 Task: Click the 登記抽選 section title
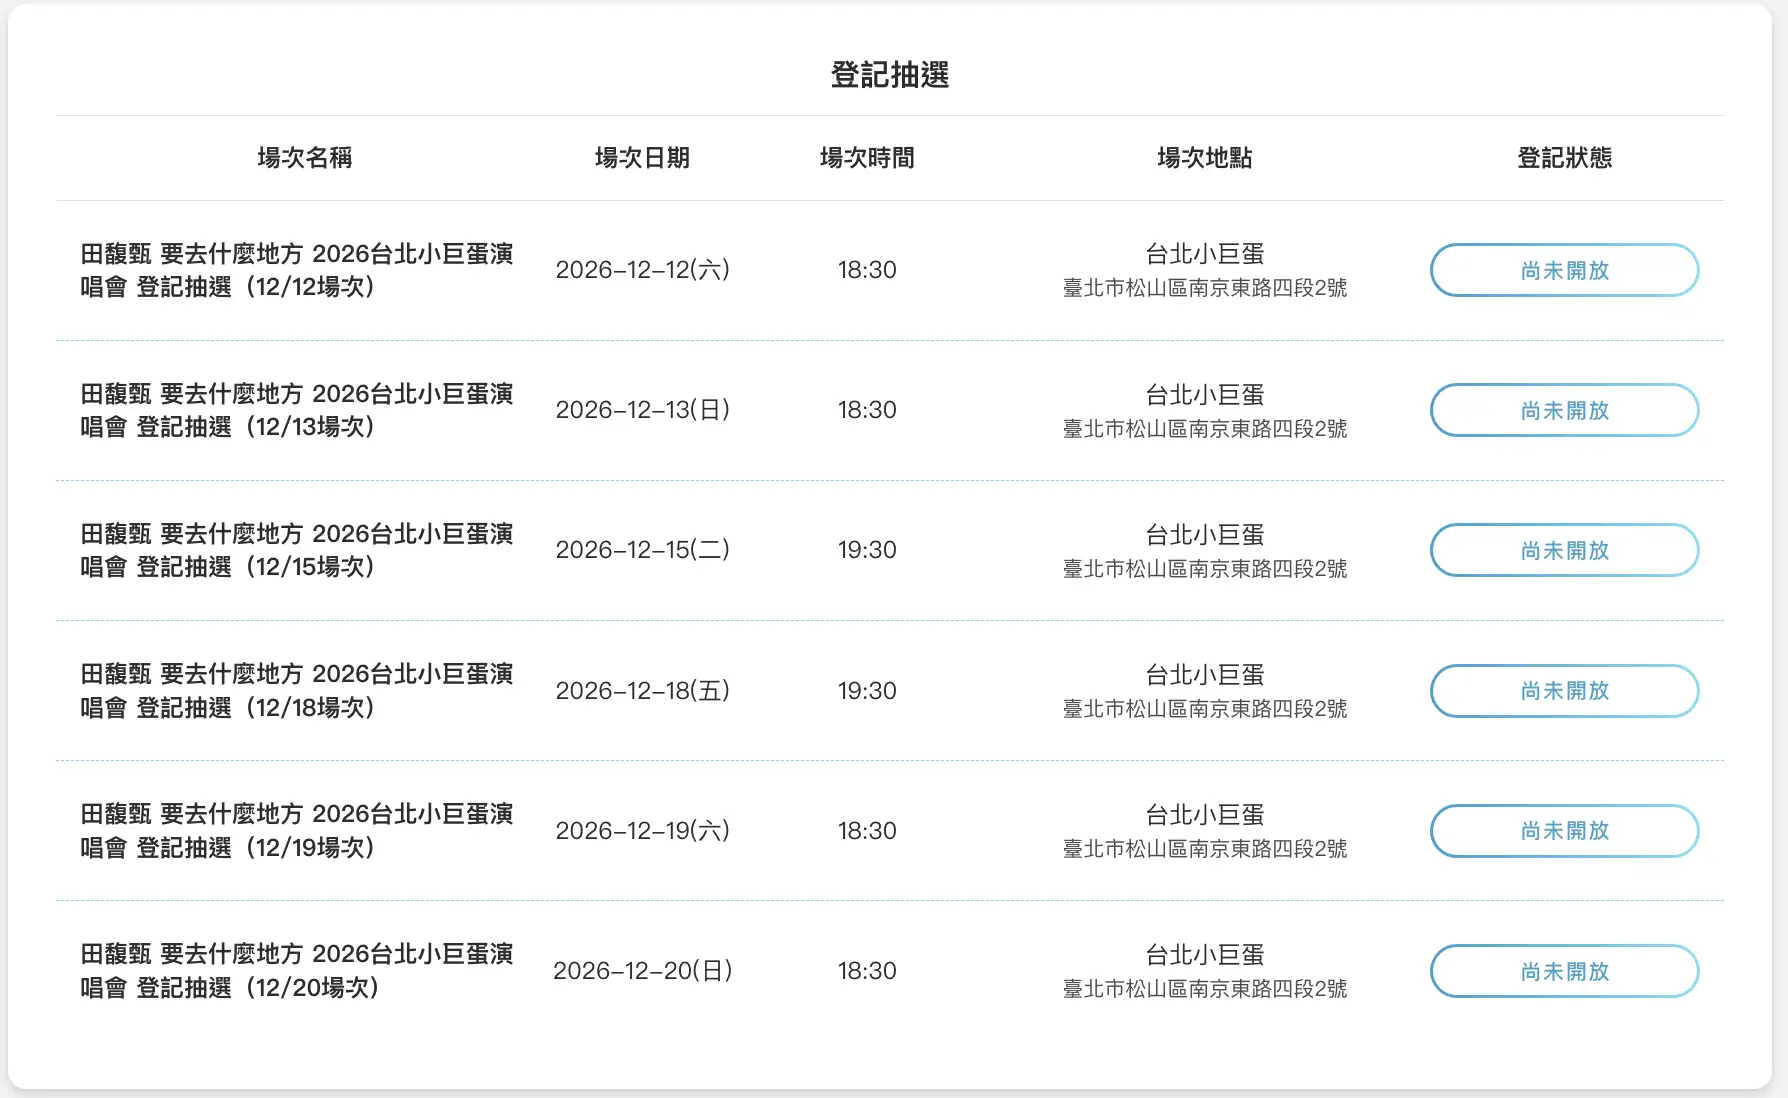[890, 75]
